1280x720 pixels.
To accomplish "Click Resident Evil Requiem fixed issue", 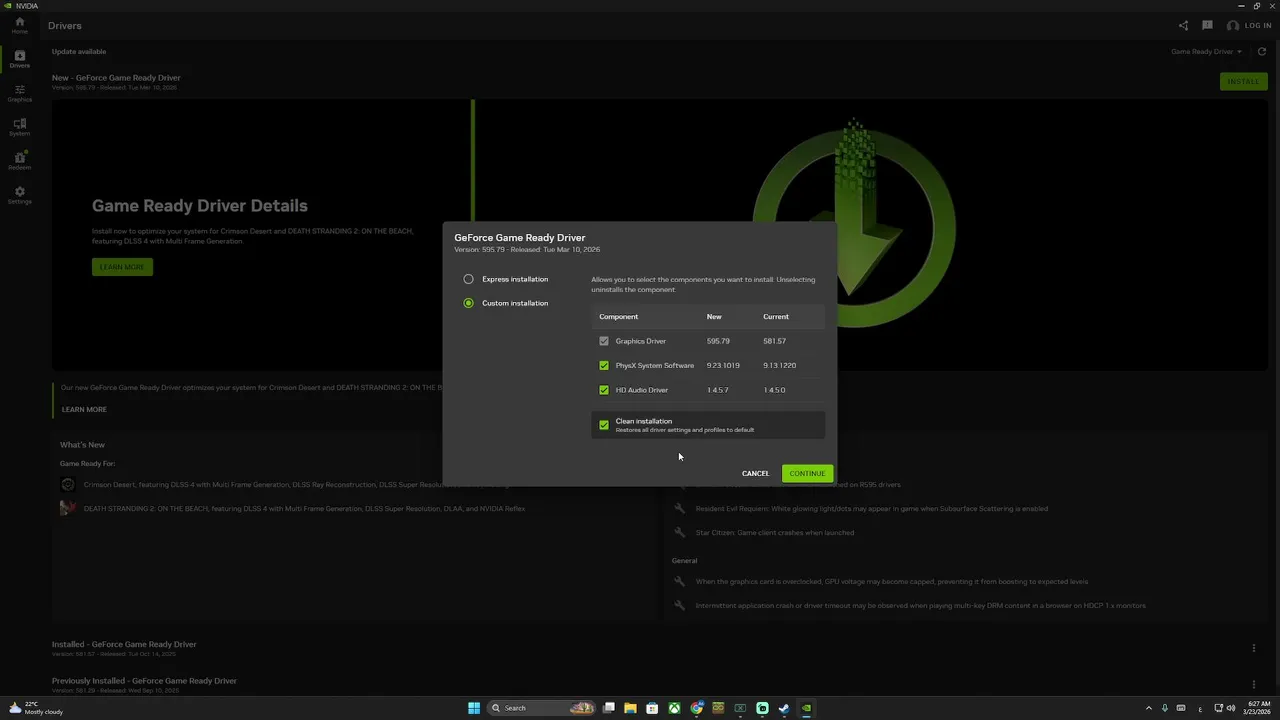I will [x=872, y=508].
